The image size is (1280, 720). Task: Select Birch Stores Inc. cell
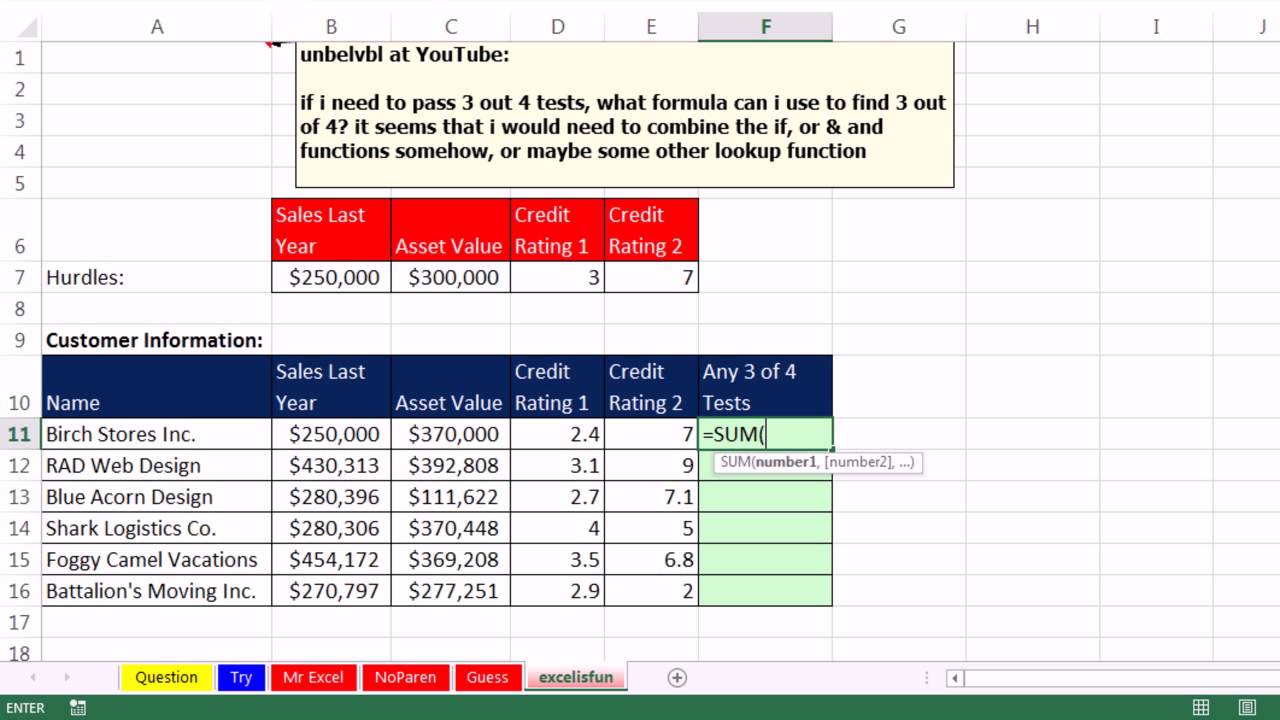click(157, 434)
